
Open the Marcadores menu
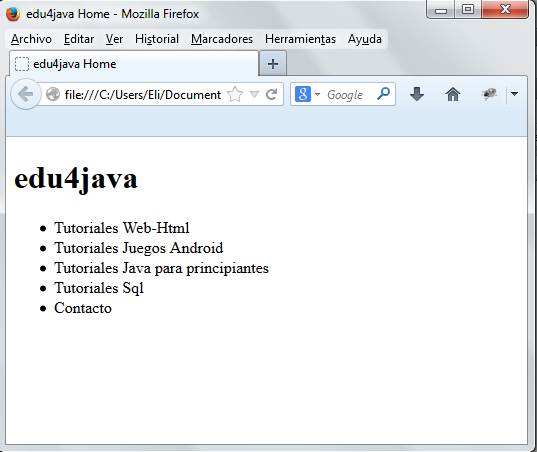[x=222, y=39]
